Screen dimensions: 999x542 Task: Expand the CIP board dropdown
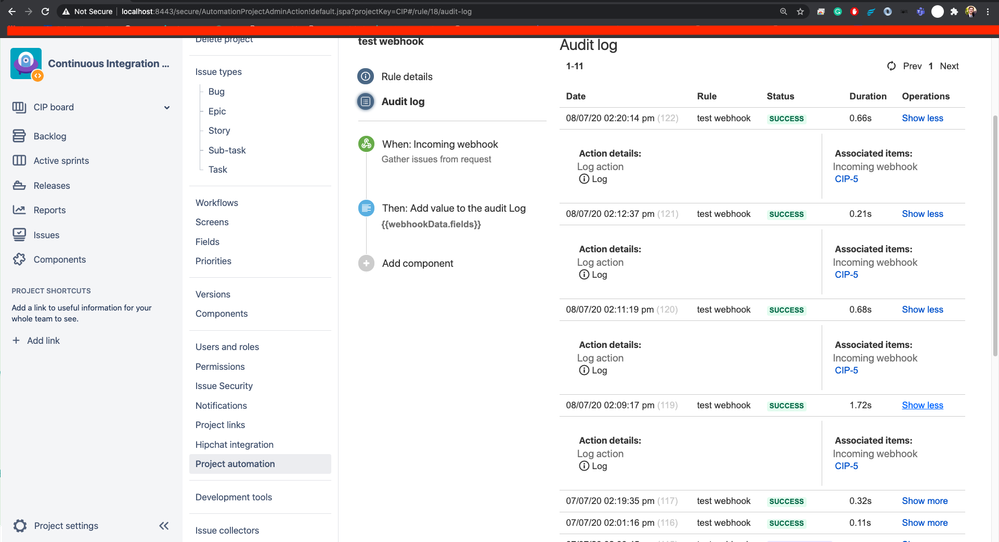[167, 107]
